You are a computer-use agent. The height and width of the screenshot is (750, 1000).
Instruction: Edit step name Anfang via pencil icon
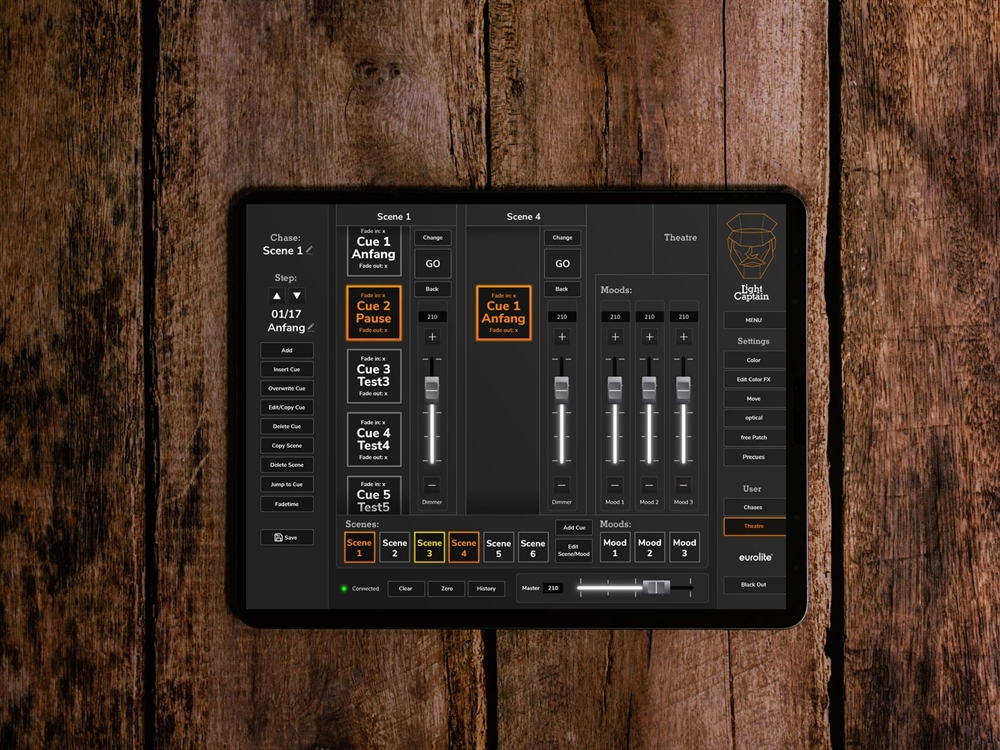pyautogui.click(x=311, y=327)
